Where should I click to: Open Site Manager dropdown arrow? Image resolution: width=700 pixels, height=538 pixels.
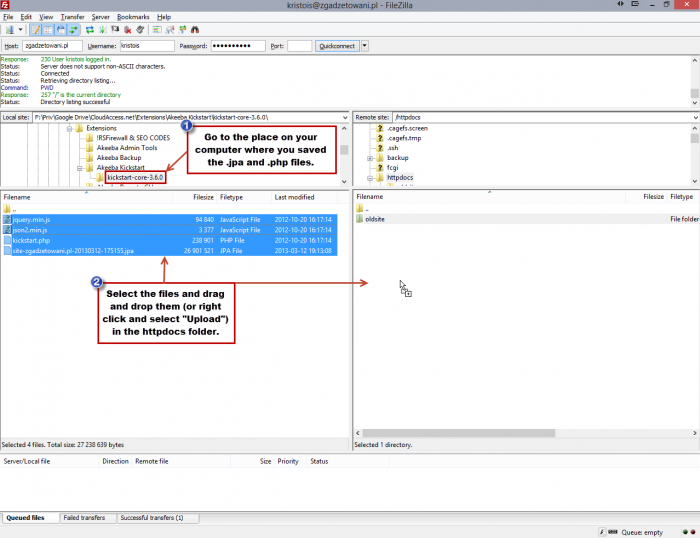pyautogui.click(x=20, y=30)
